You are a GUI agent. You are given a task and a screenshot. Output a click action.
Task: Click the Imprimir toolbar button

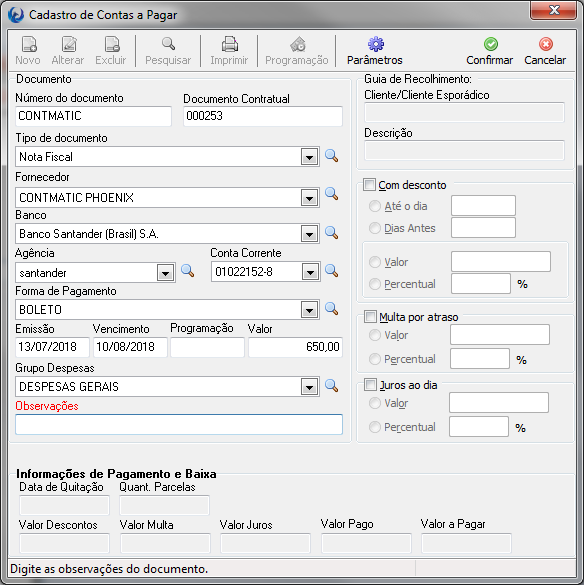pos(229,51)
